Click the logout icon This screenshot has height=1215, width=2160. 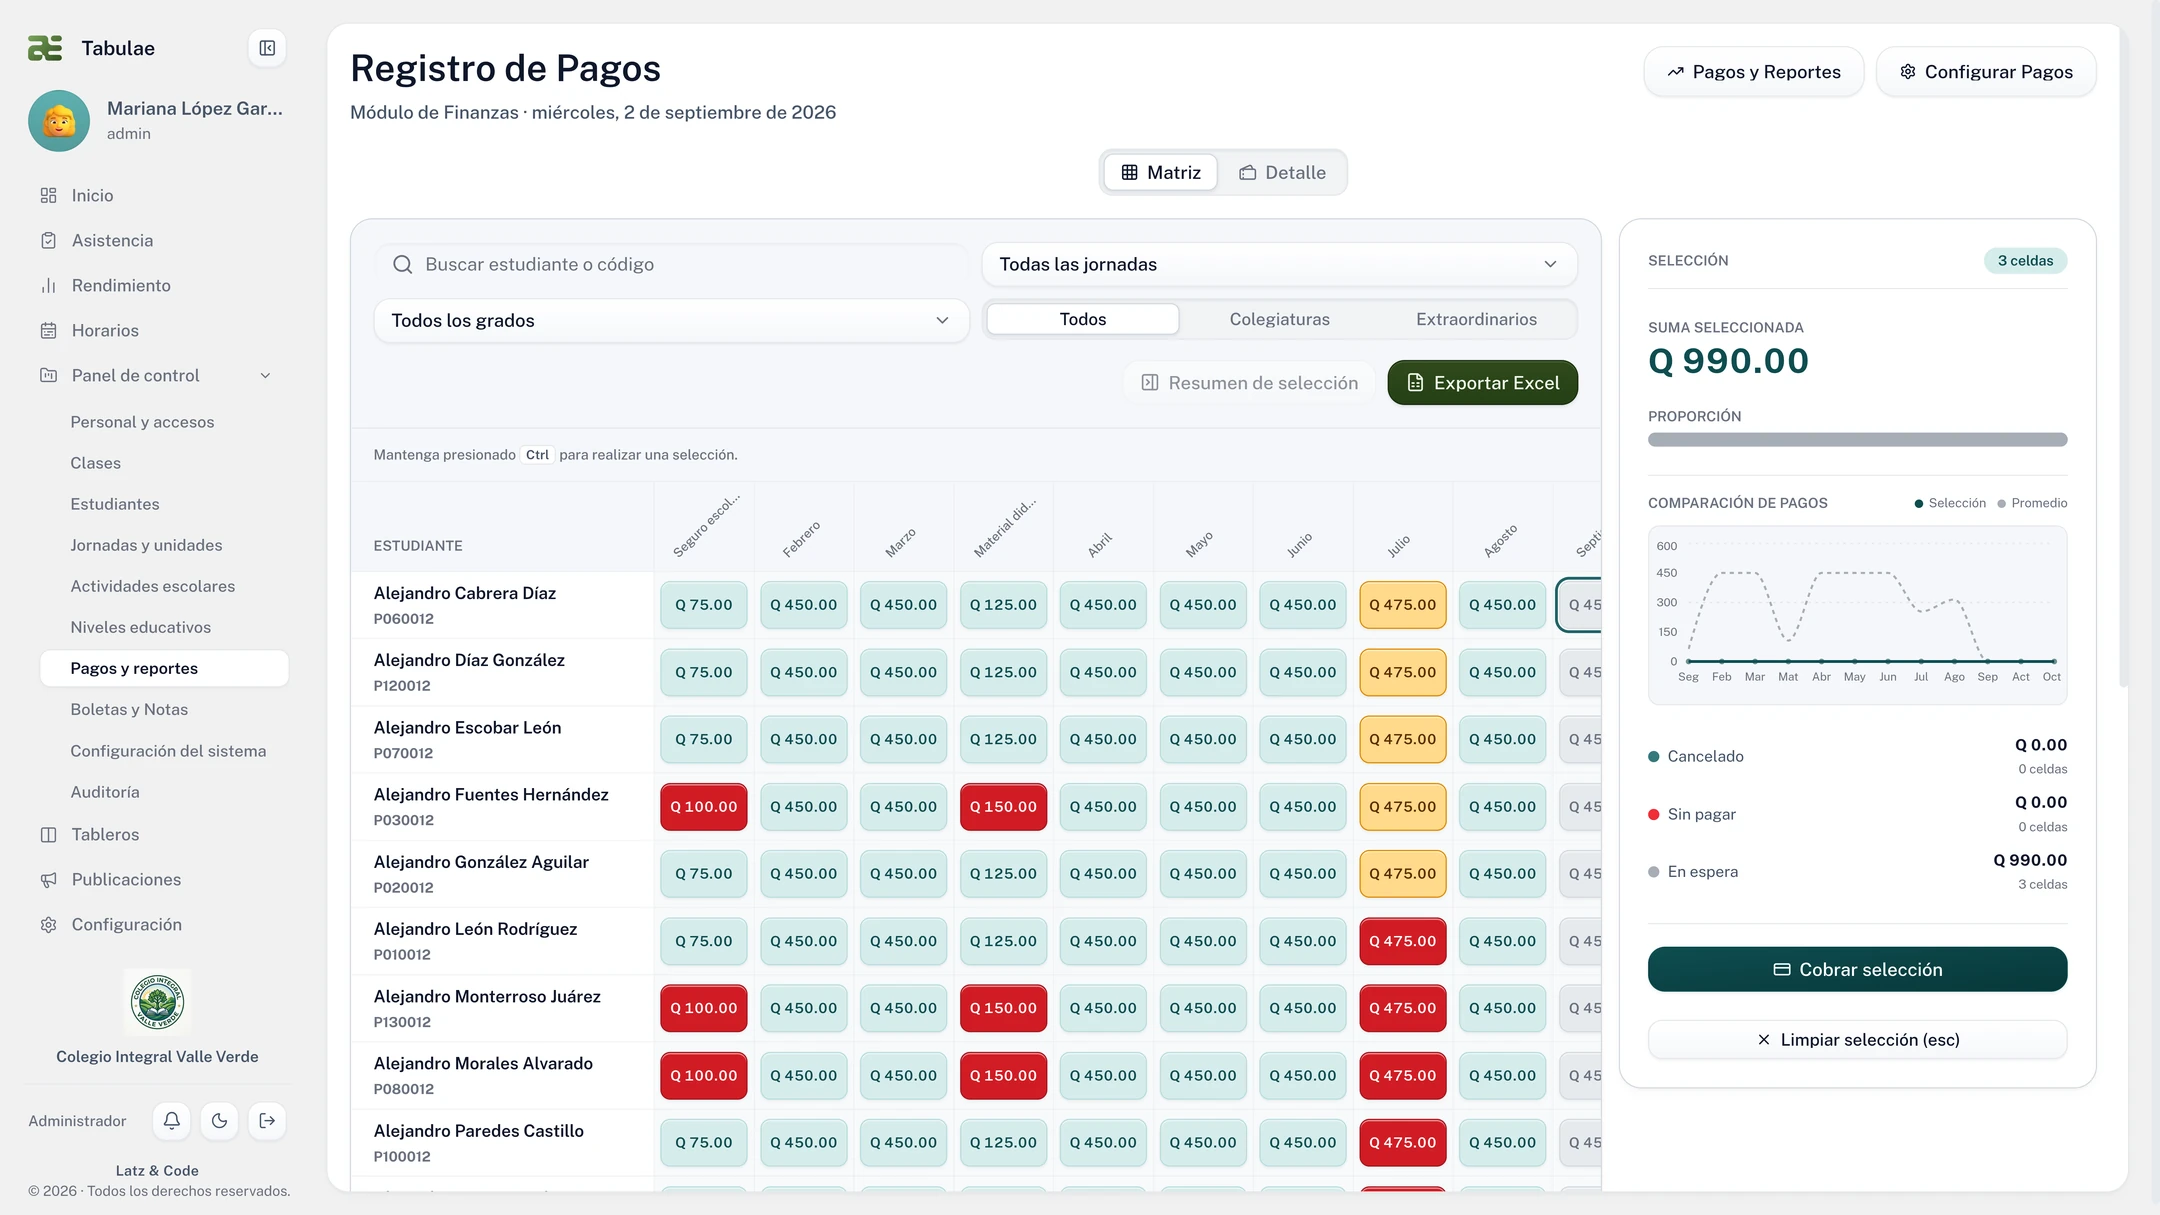(267, 1121)
